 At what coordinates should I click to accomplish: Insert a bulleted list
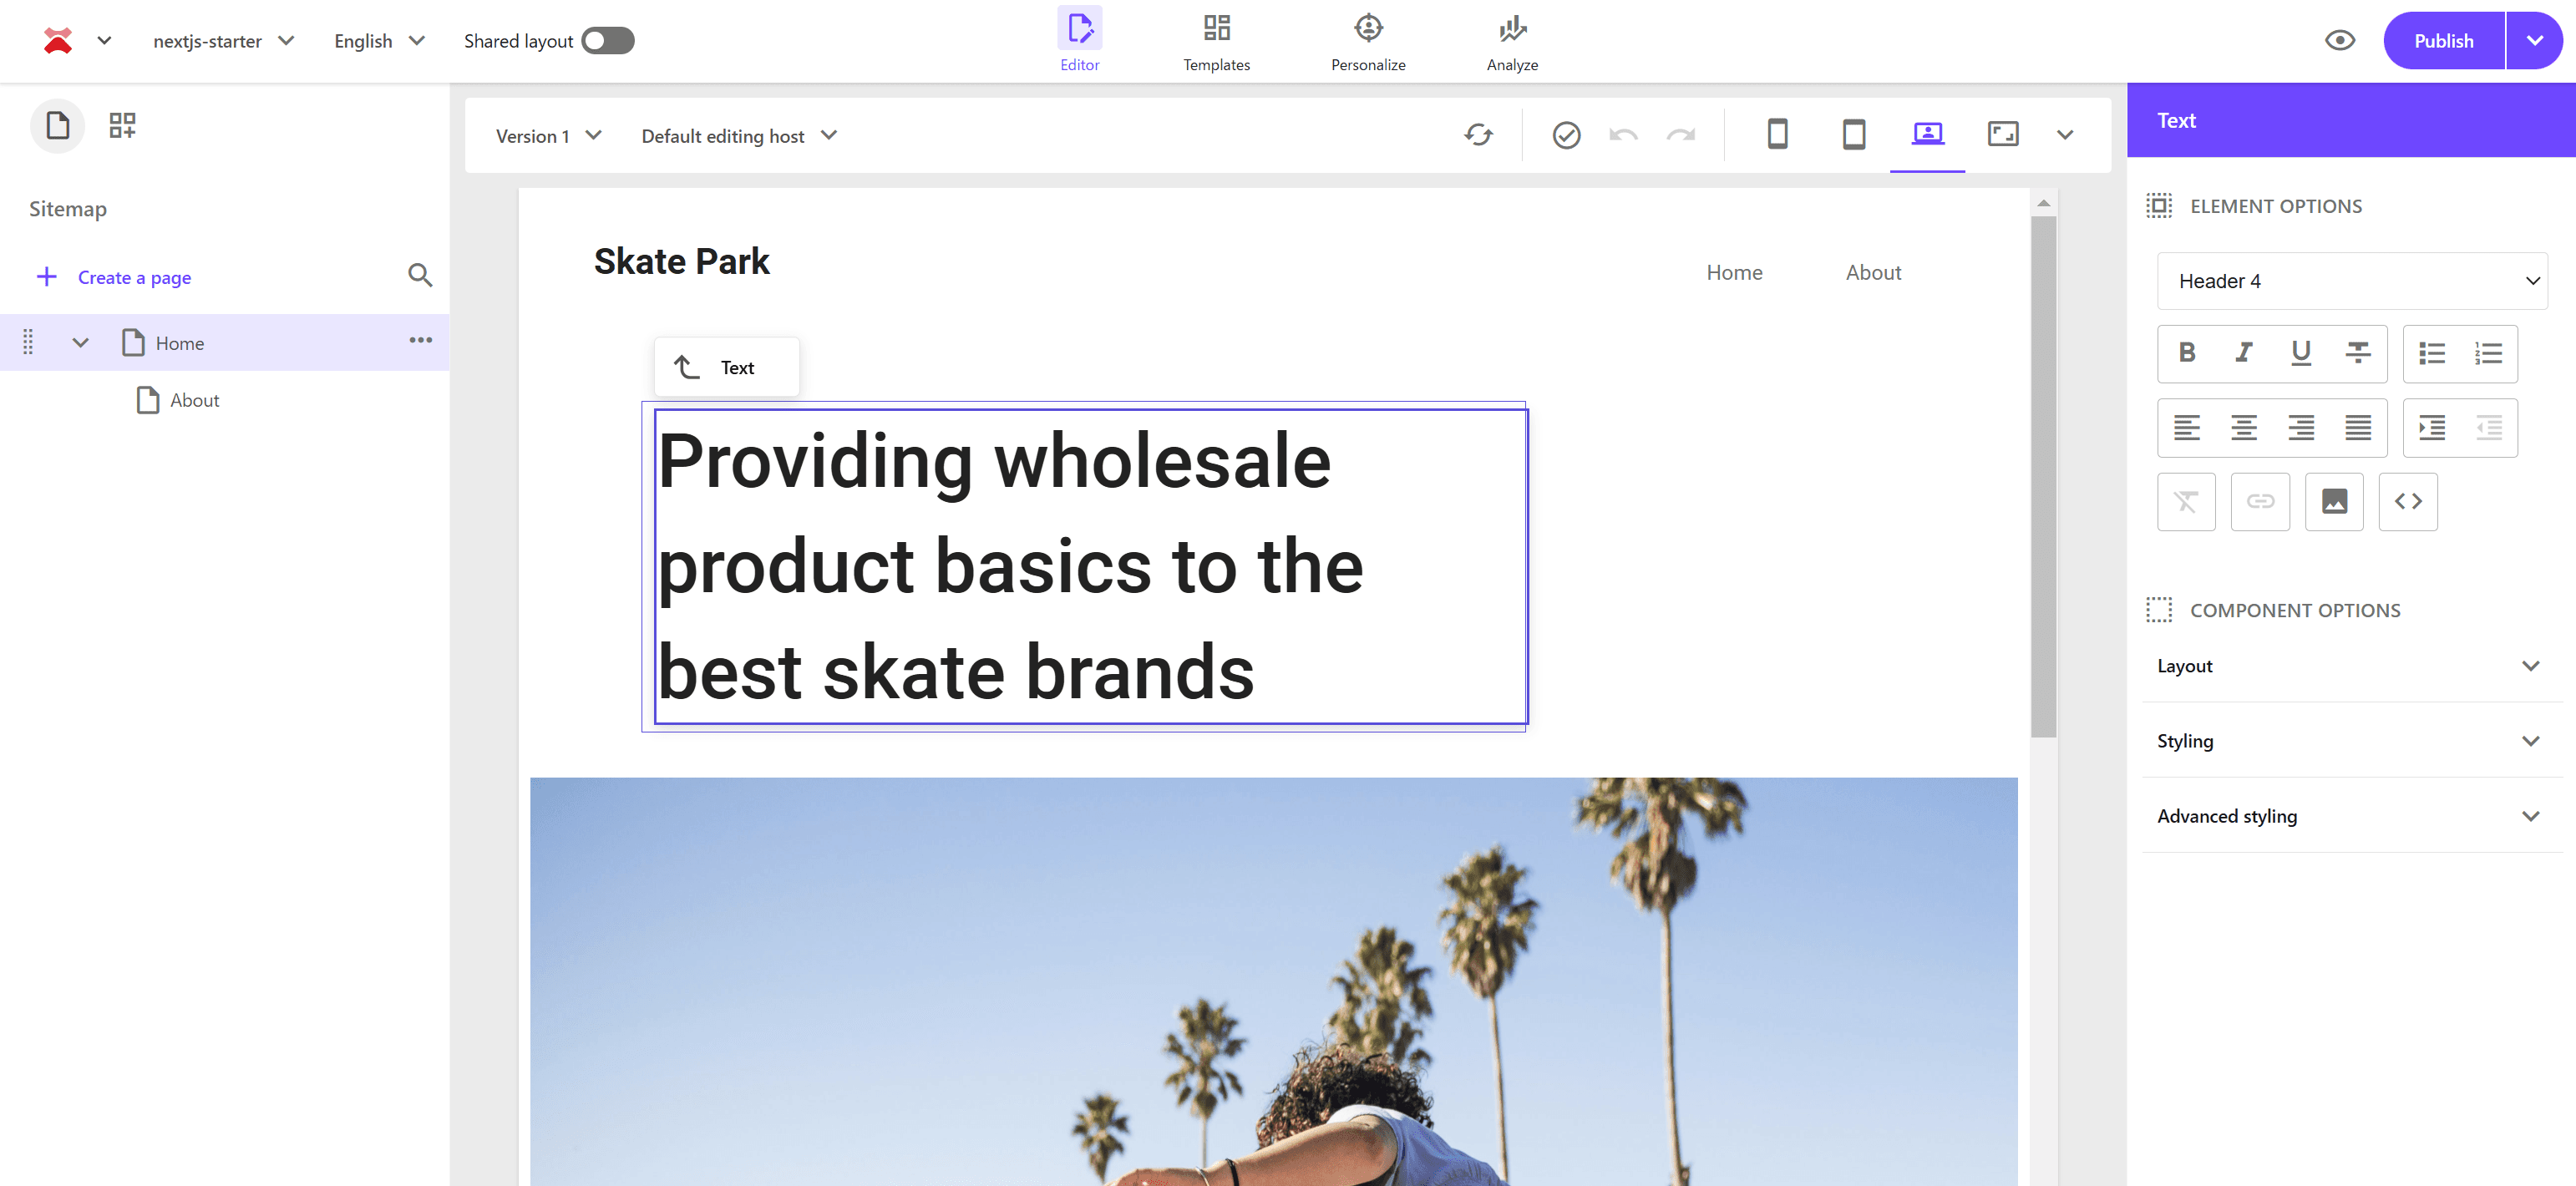click(2432, 353)
